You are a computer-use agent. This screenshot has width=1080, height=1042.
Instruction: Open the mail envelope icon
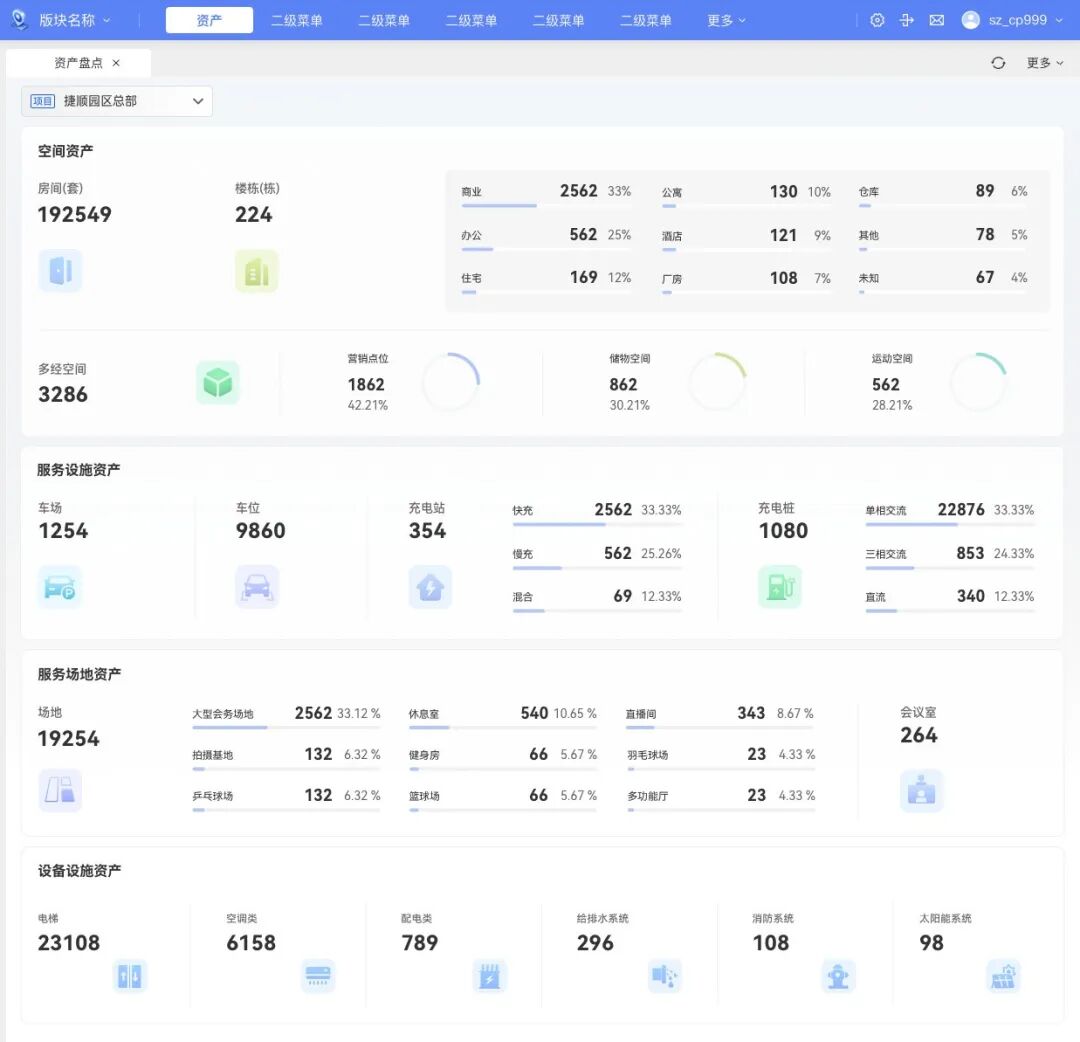tap(936, 20)
